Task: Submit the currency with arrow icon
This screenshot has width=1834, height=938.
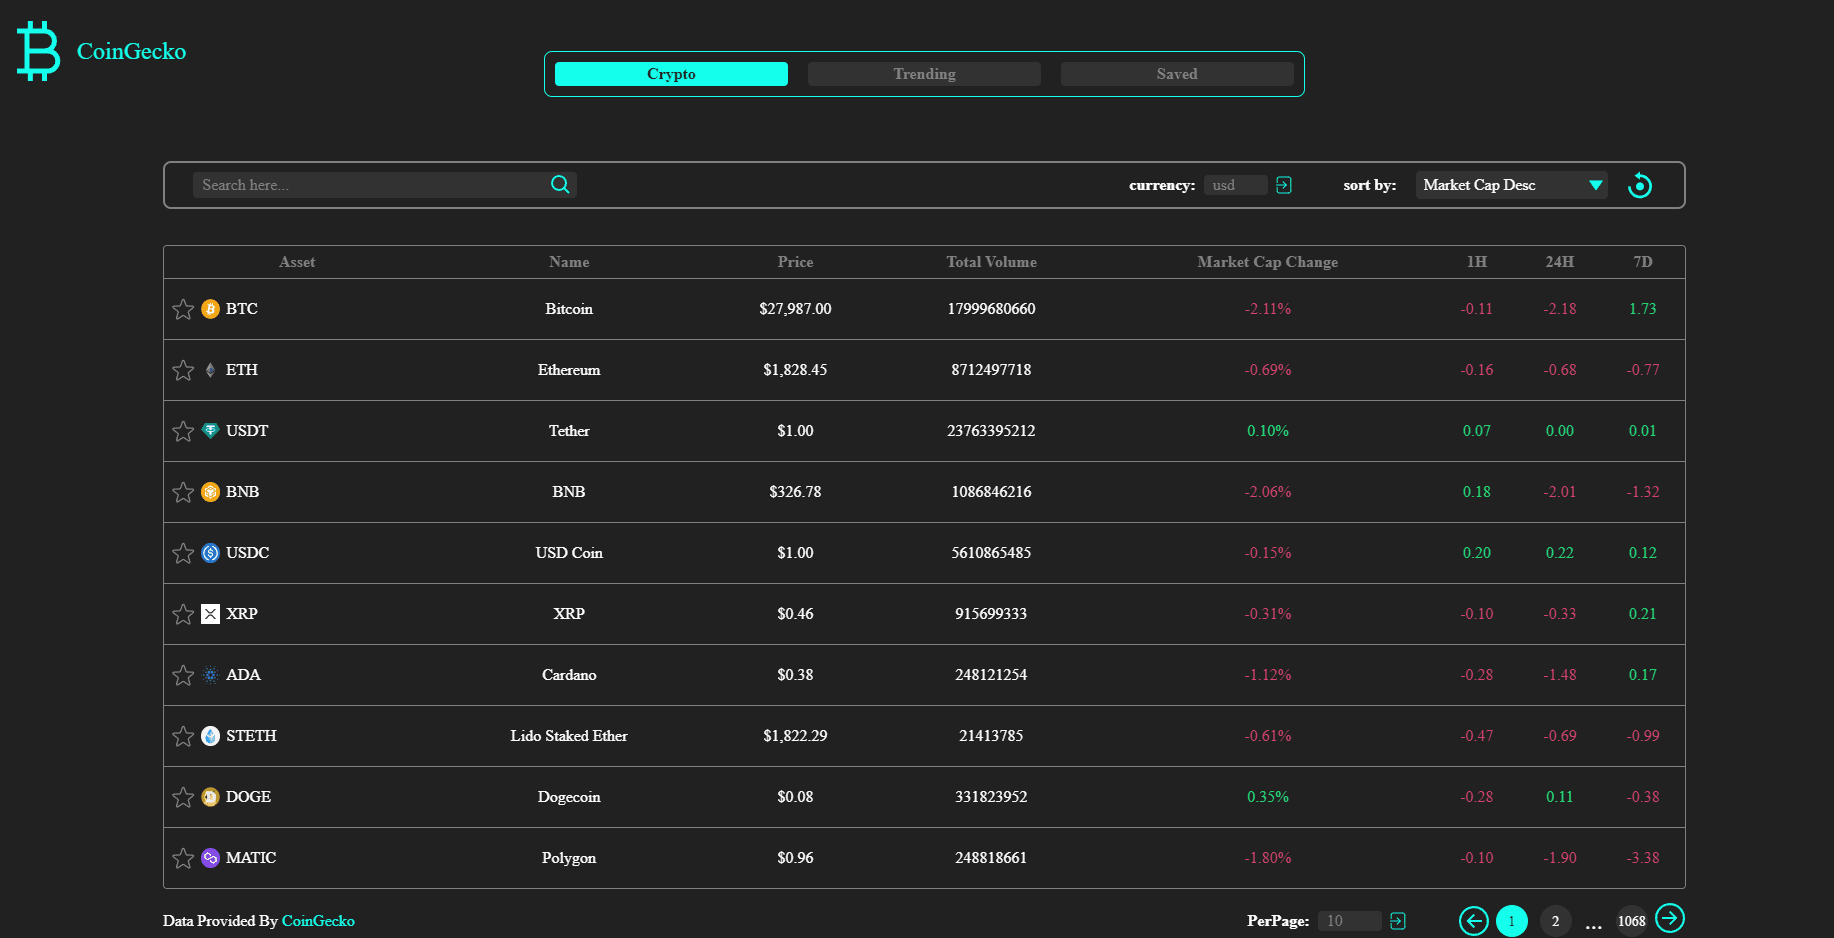Action: (1284, 185)
